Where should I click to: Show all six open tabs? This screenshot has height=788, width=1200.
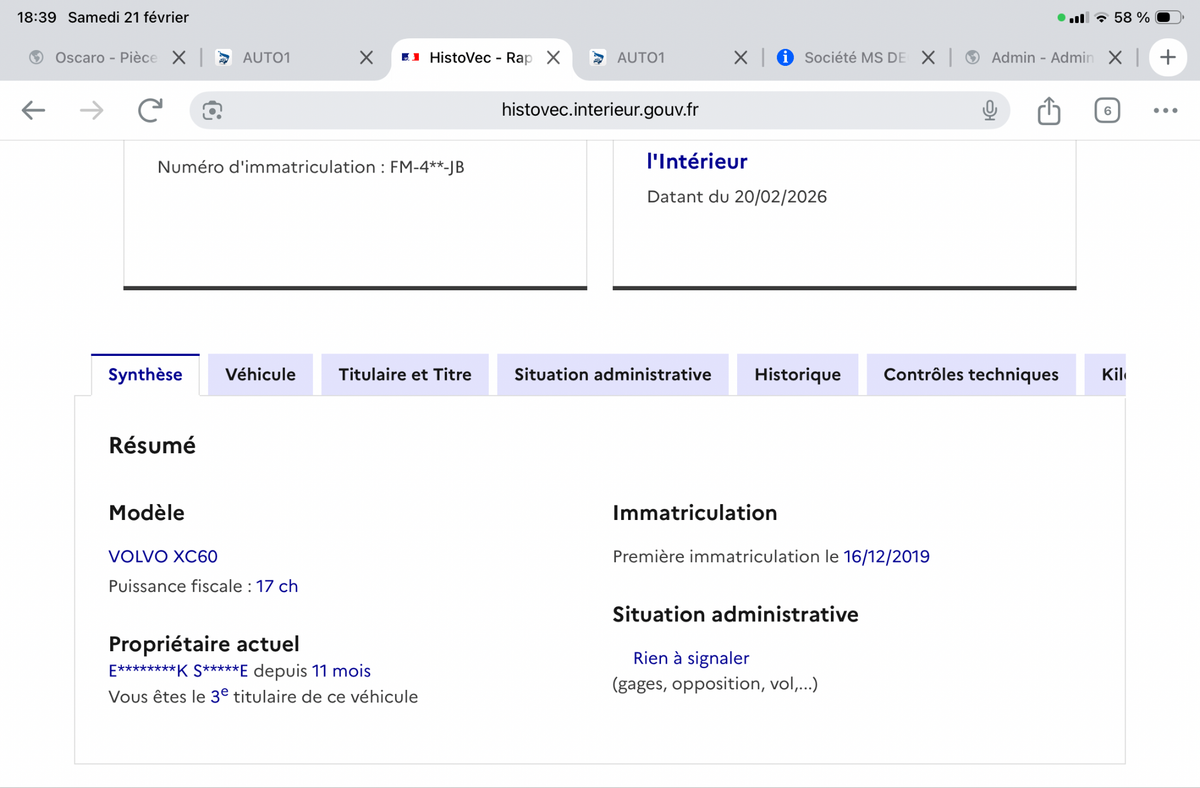pos(1106,110)
